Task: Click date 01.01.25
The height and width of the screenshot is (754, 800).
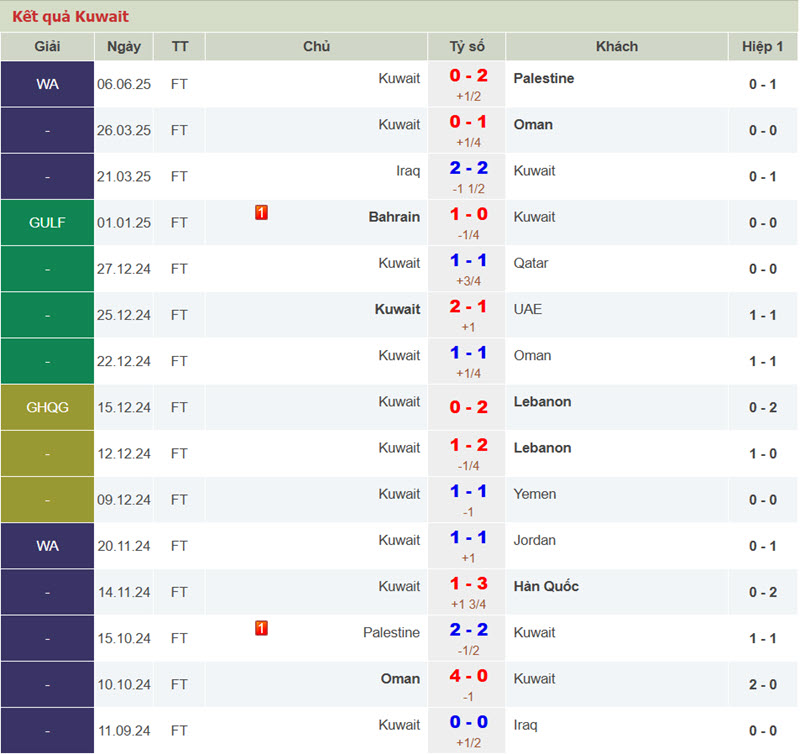Action: 124,223
